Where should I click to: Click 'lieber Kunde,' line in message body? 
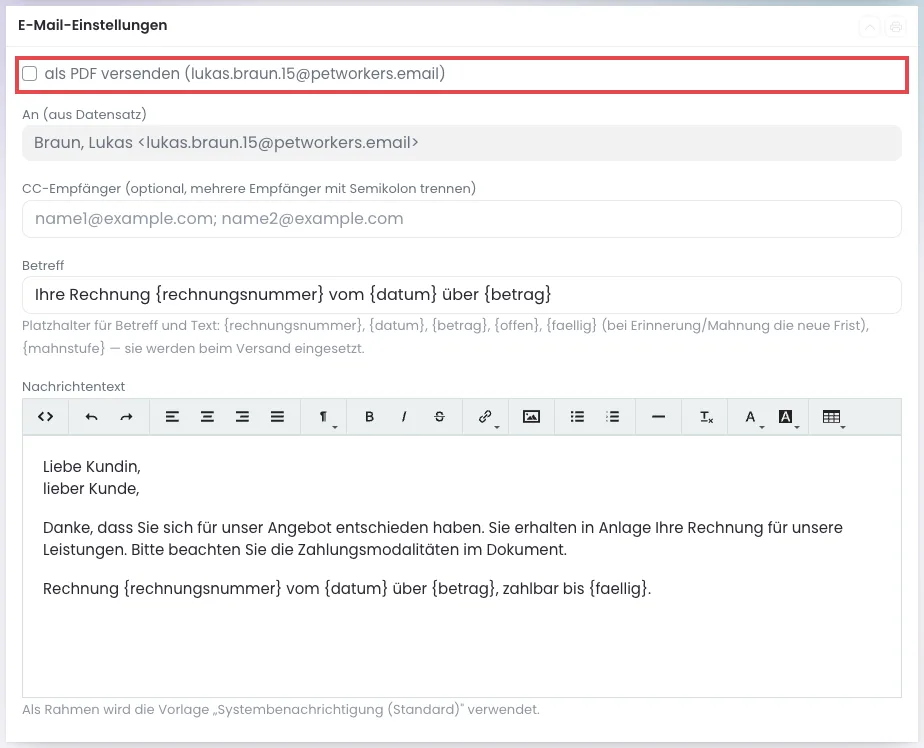coord(91,489)
